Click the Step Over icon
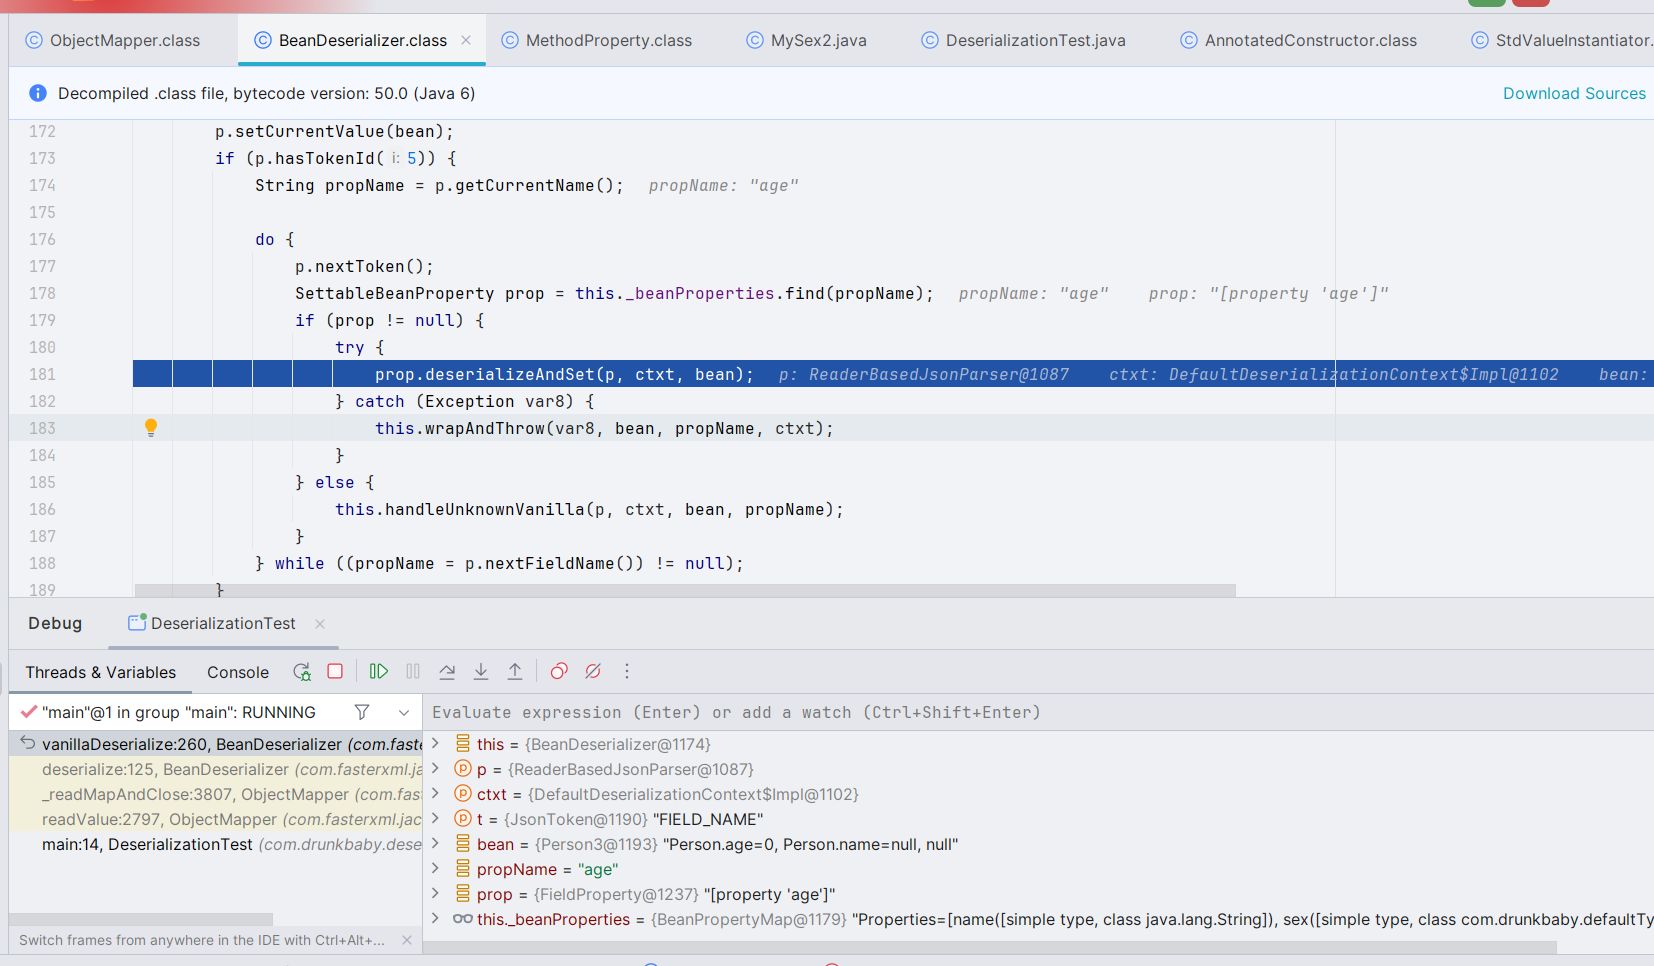Viewport: 1654px width, 966px height. click(447, 672)
